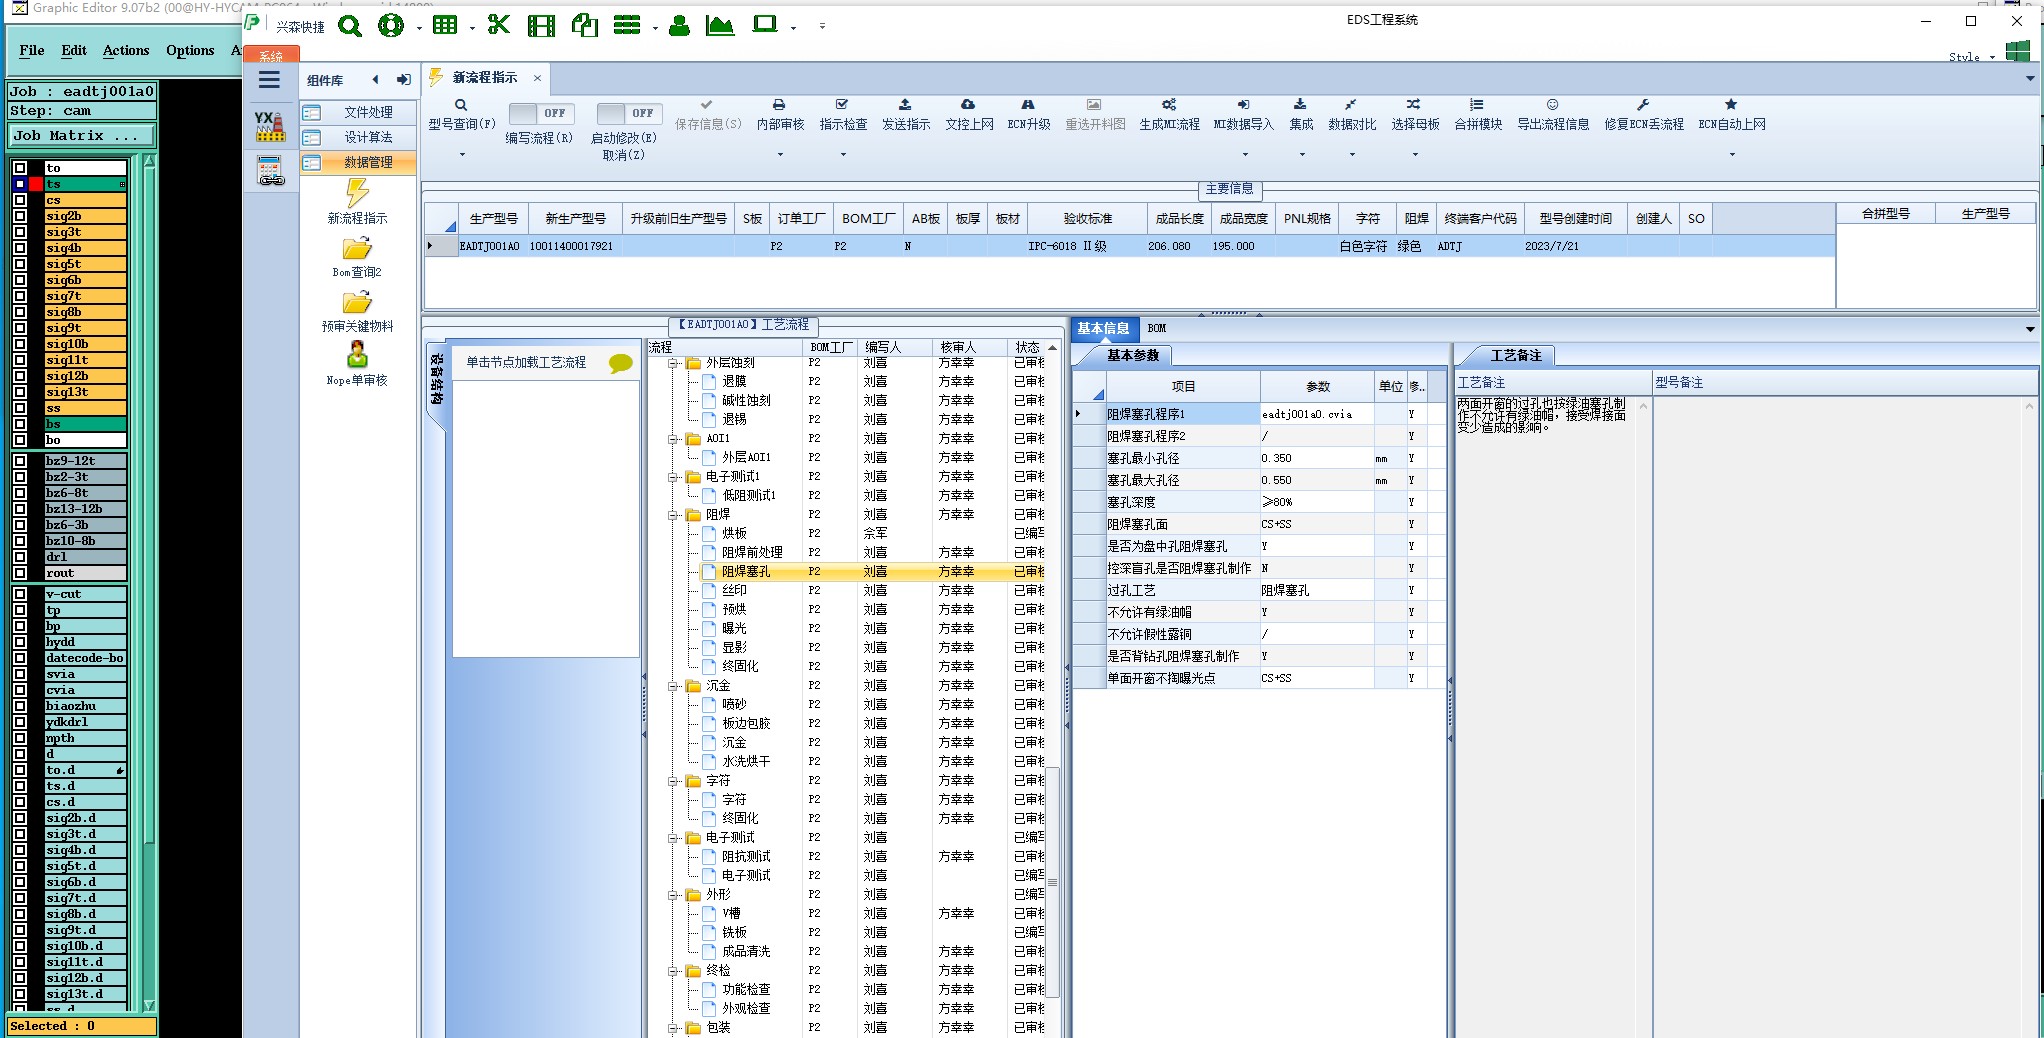
Task: Click 内部审核 printer toolbar icon
Action: coord(779,105)
